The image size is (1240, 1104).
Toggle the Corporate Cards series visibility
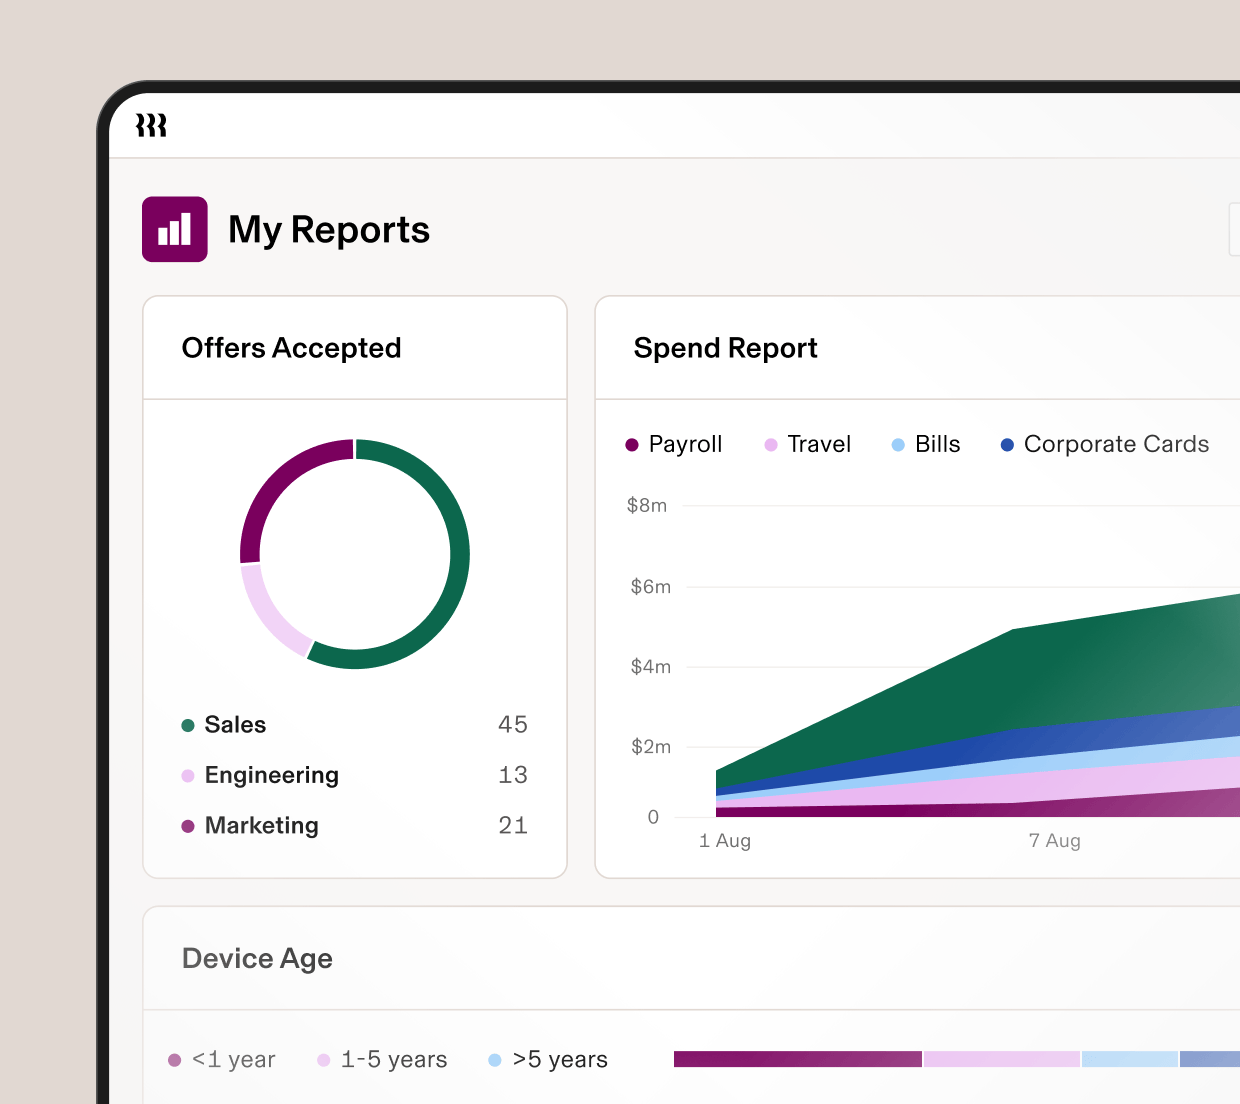tap(1006, 444)
